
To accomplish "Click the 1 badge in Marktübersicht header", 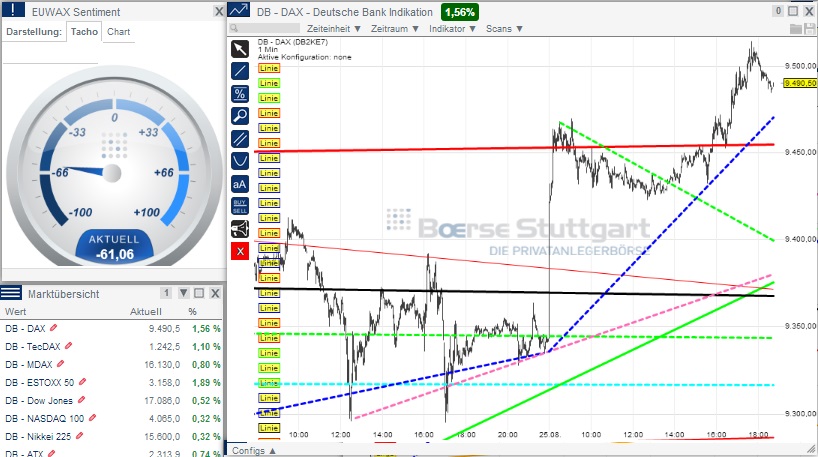I will click(166, 293).
